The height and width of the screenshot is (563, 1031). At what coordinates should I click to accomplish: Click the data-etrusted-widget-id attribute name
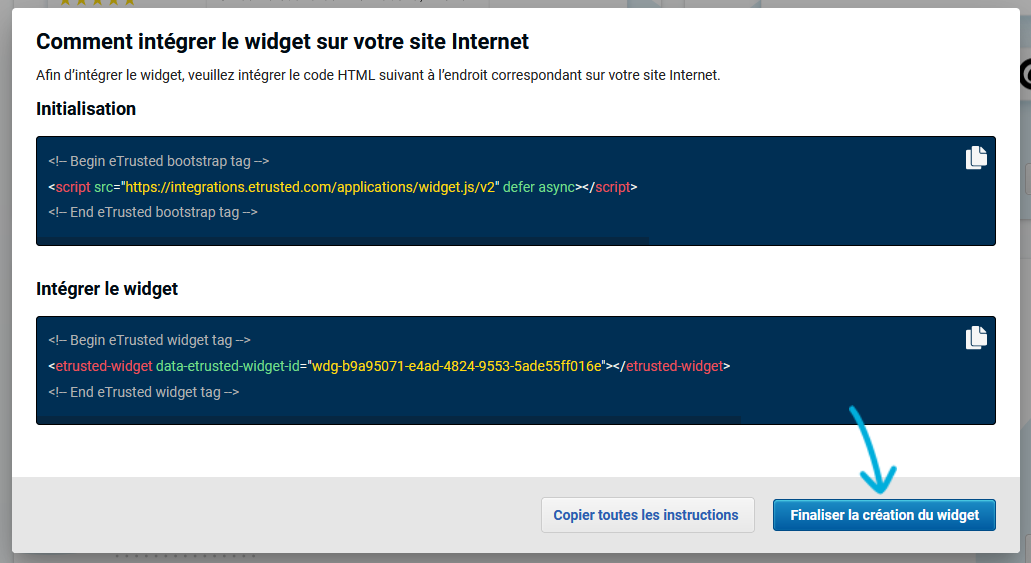pyautogui.click(x=229, y=366)
